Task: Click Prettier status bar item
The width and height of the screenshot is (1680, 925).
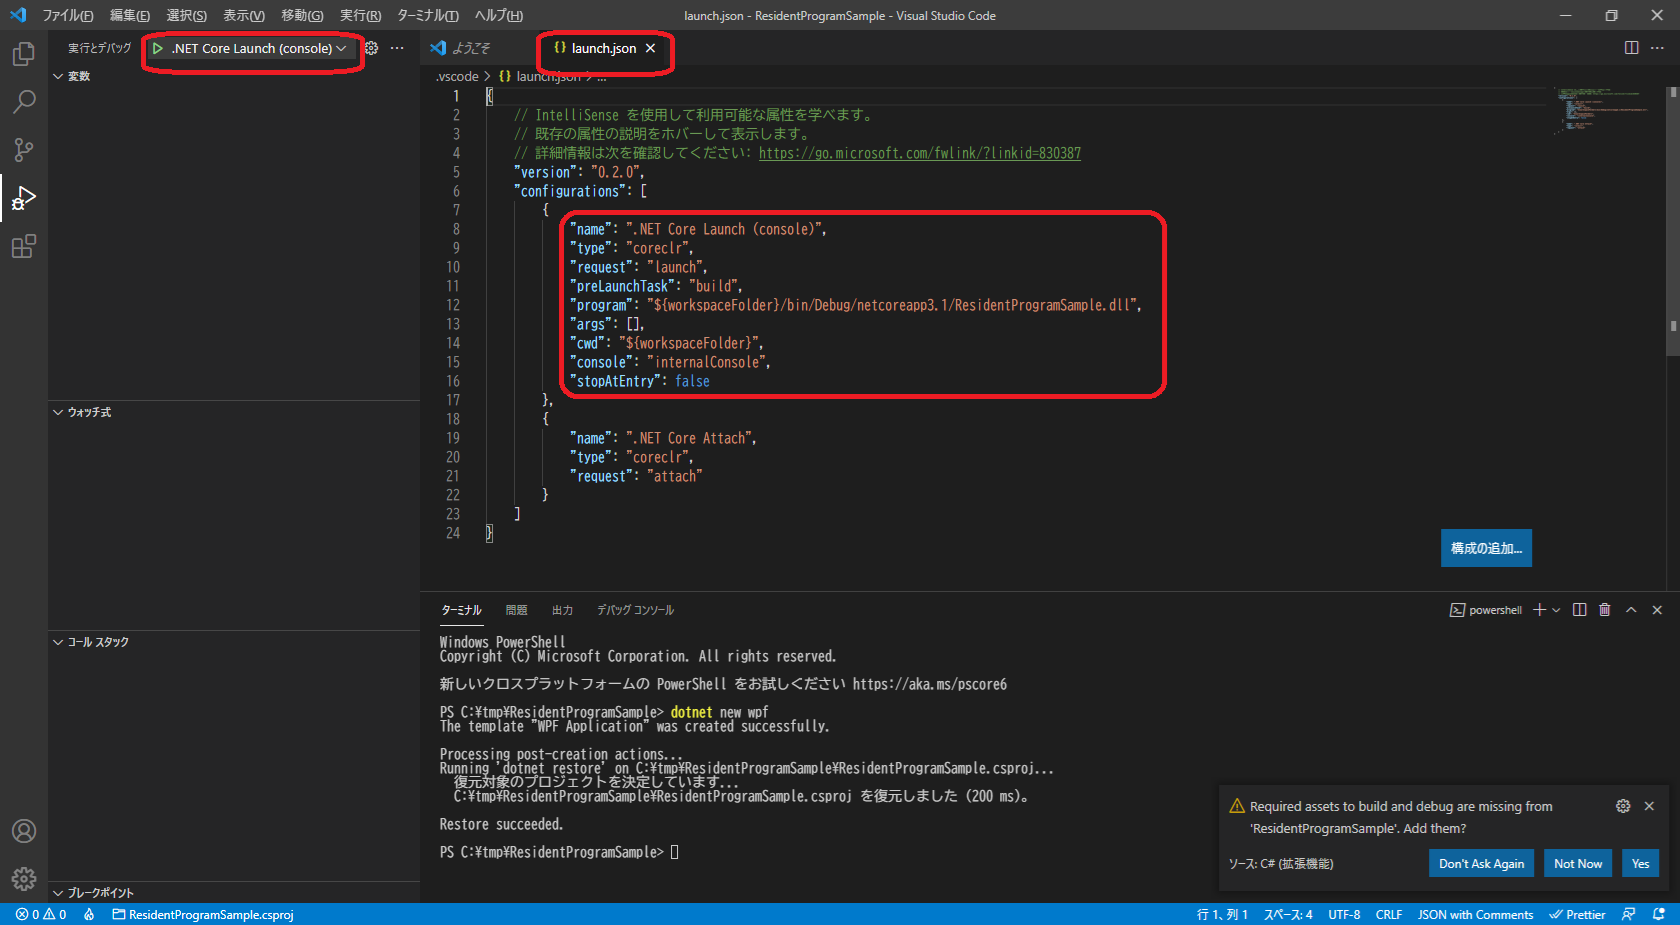Action: (x=1577, y=915)
